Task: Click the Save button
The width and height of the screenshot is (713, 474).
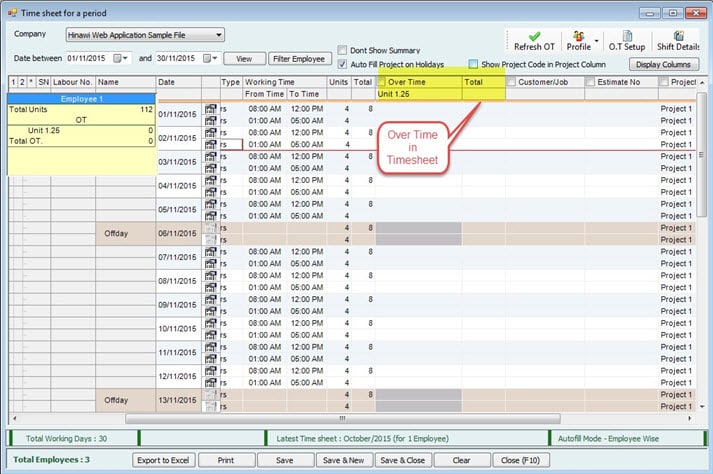Action: tap(285, 460)
